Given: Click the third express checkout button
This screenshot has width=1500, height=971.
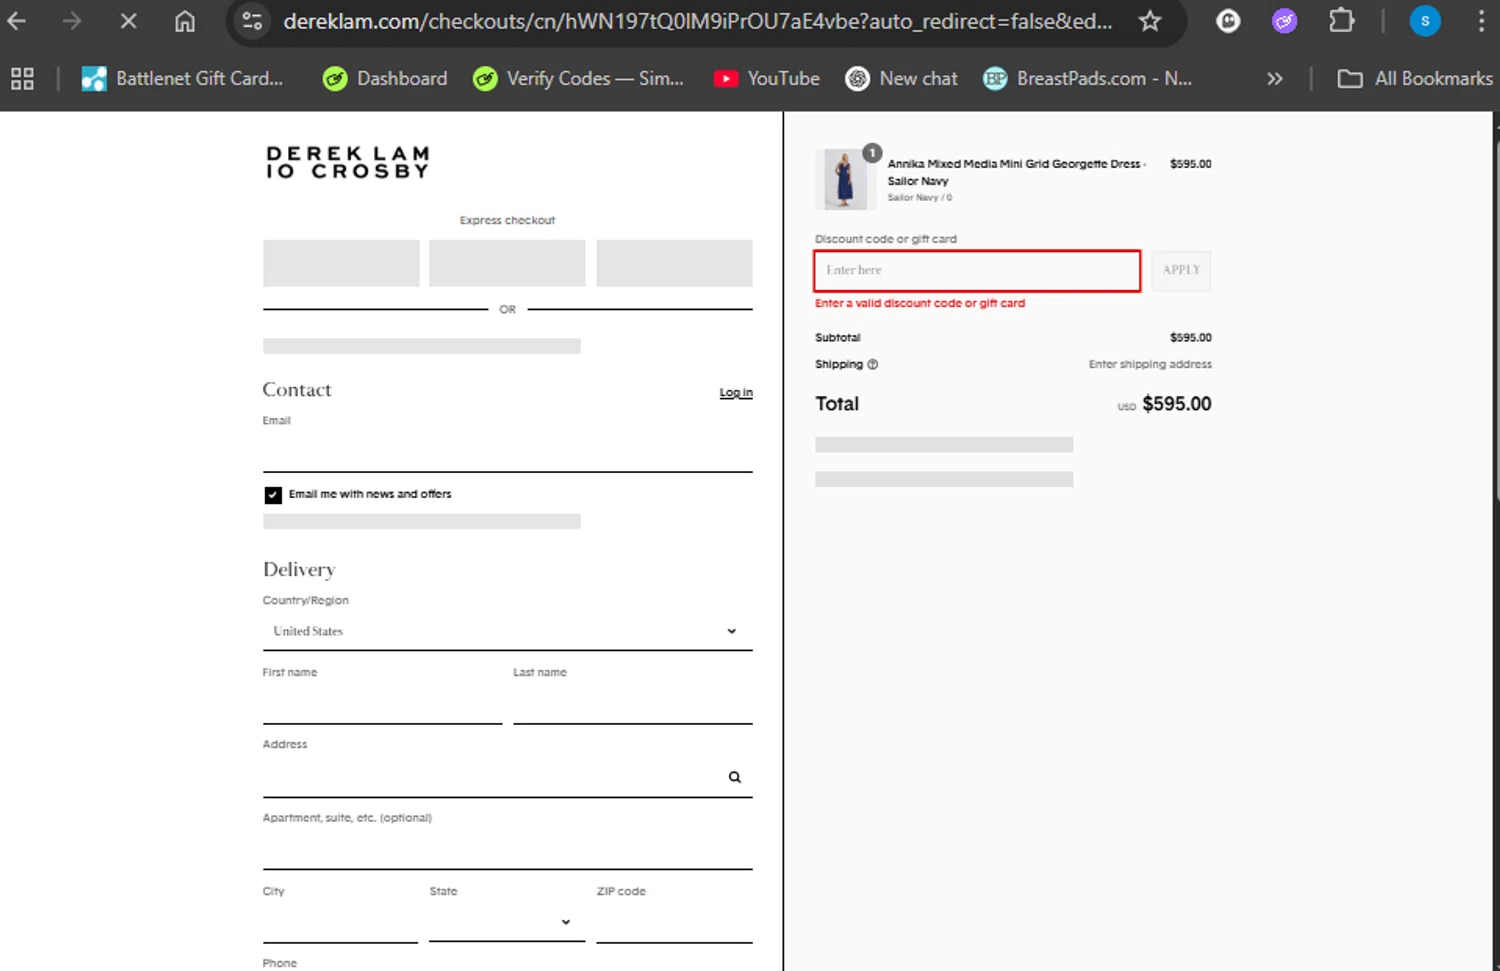Looking at the screenshot, I should point(674,263).
